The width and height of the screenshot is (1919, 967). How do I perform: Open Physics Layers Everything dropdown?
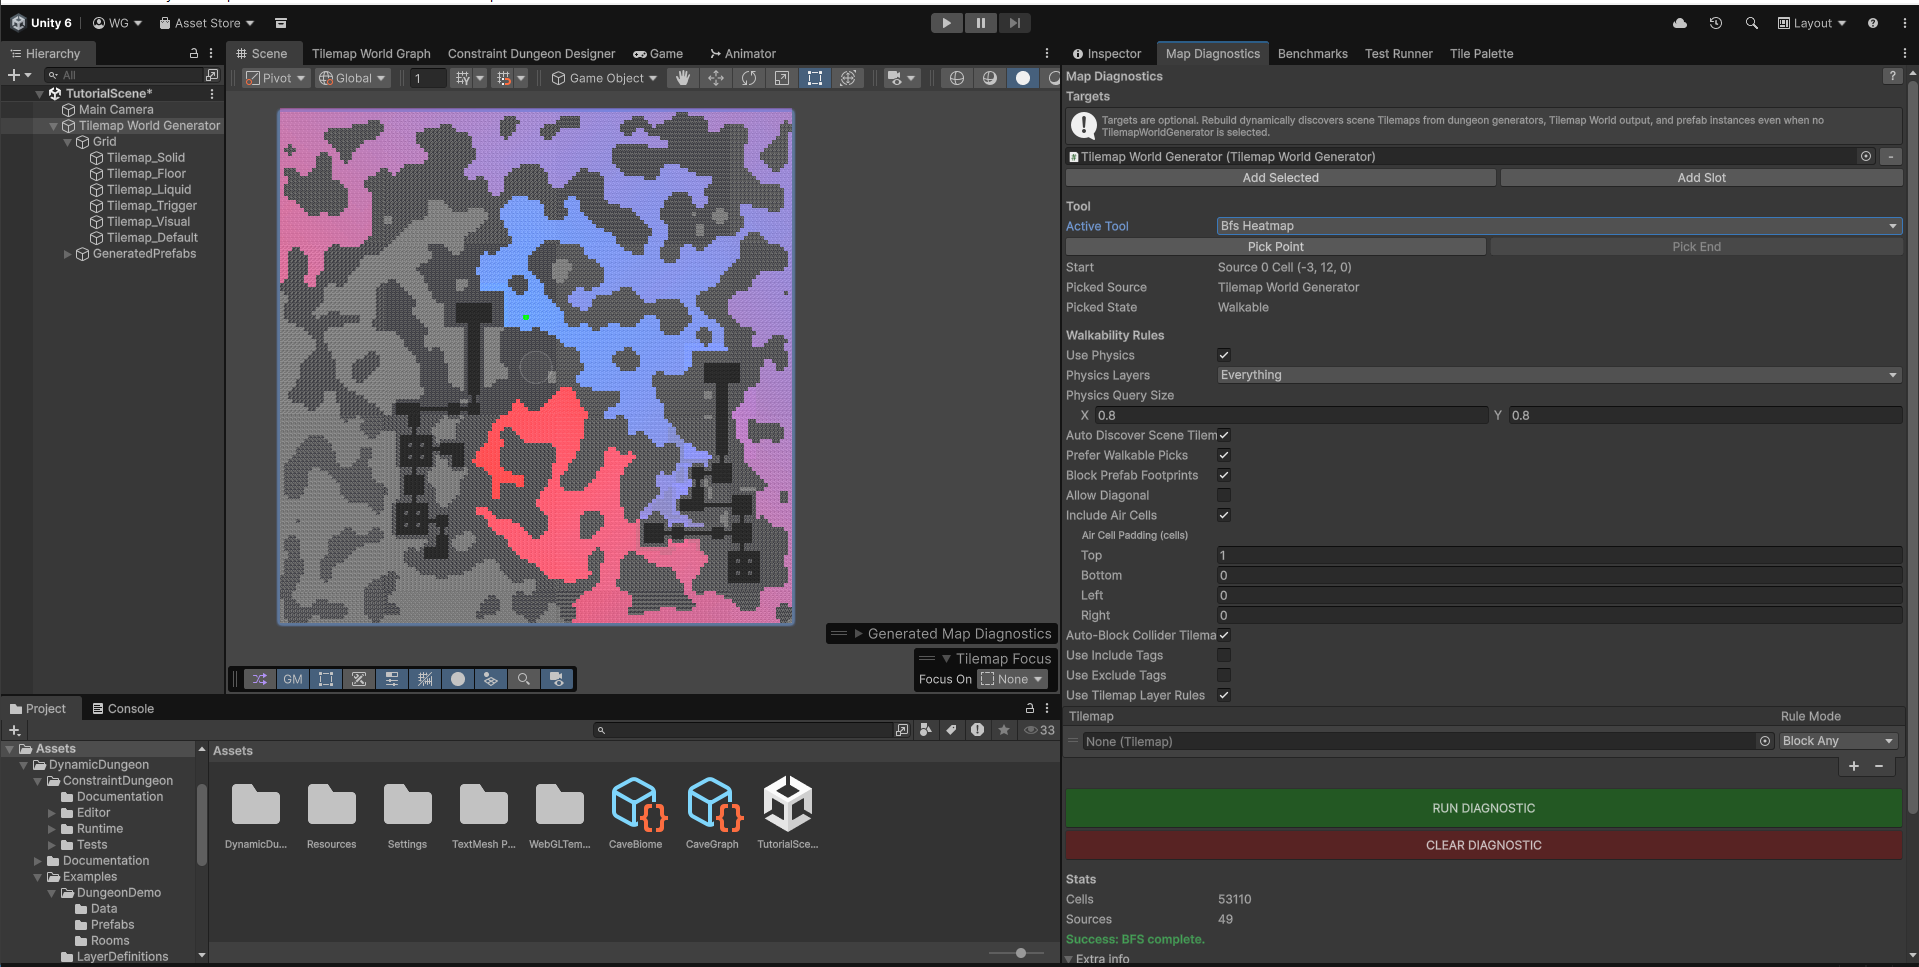pyautogui.click(x=1559, y=375)
